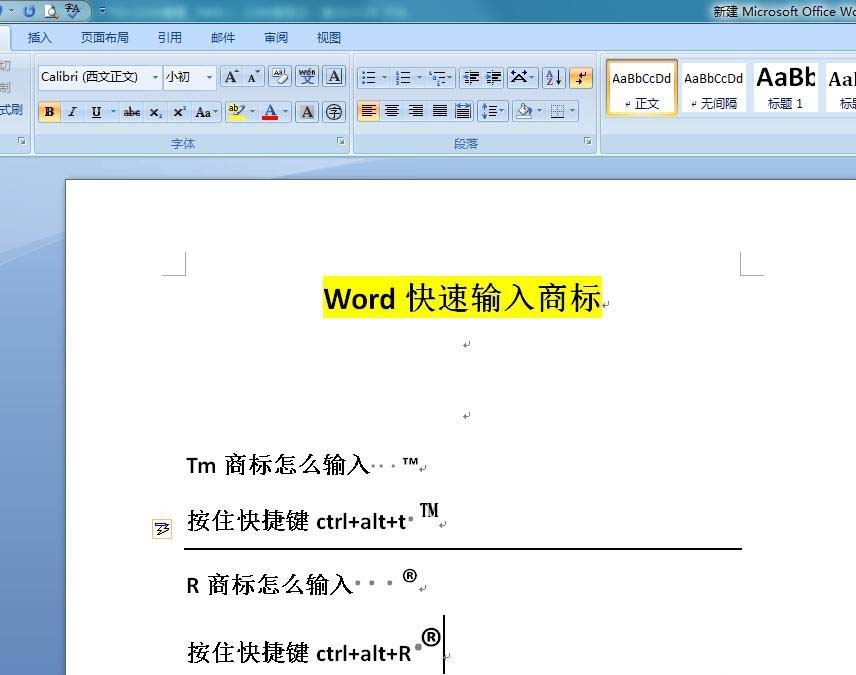Image resolution: width=856 pixels, height=675 pixels.
Task: Open the Phonetic Guide (wén) tool
Action: (x=307, y=77)
